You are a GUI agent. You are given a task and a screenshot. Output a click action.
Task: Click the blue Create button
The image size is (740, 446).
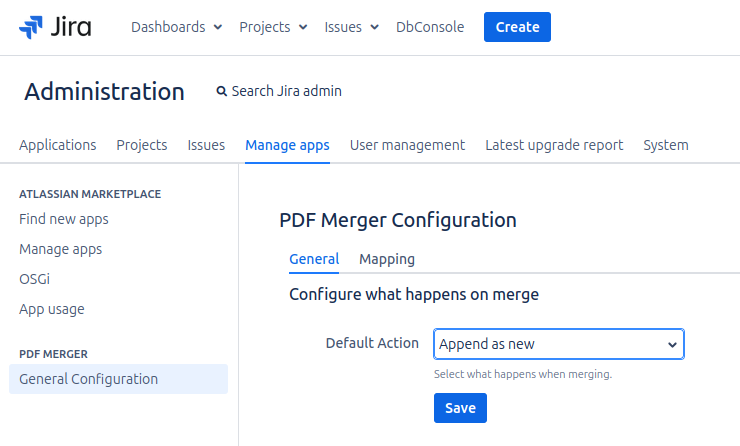point(517,27)
